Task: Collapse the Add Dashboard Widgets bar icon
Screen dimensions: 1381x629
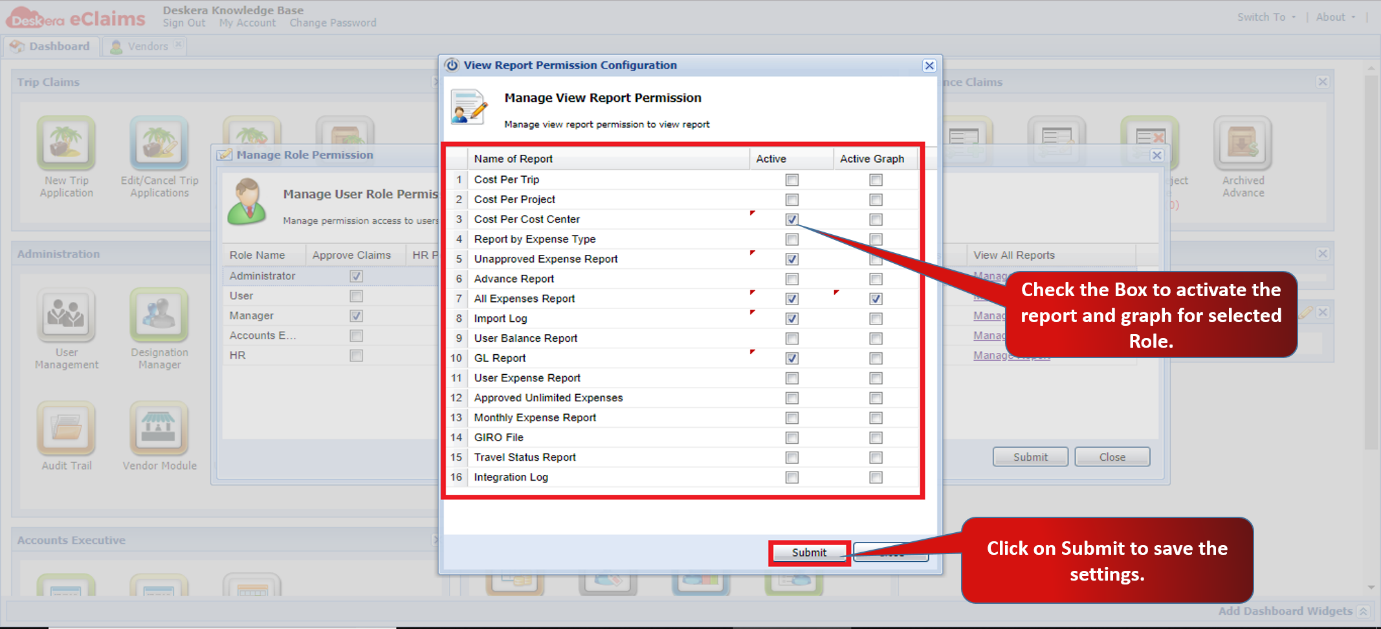Action: click(x=1363, y=611)
